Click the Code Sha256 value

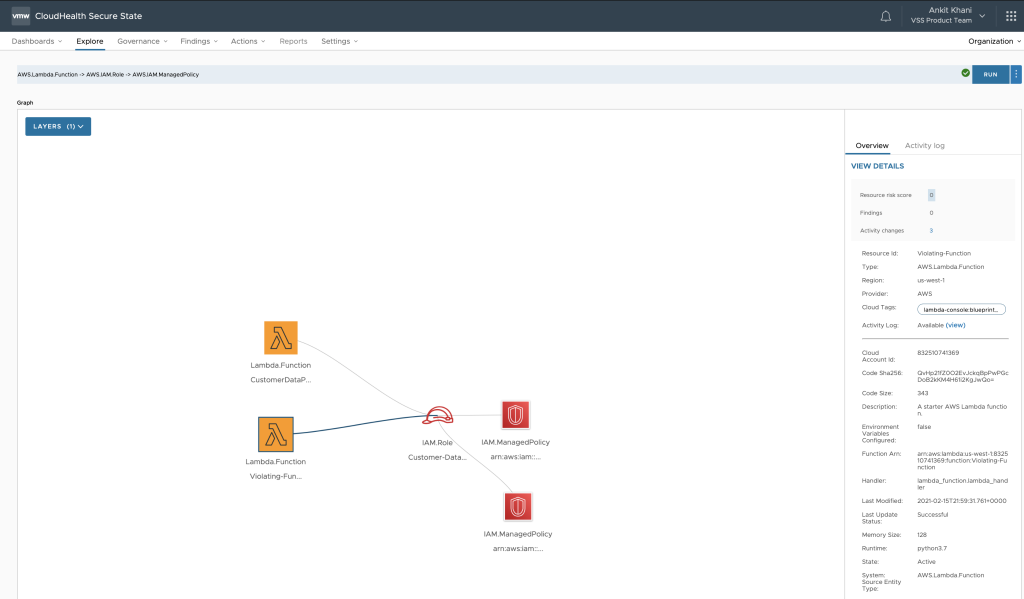click(963, 376)
